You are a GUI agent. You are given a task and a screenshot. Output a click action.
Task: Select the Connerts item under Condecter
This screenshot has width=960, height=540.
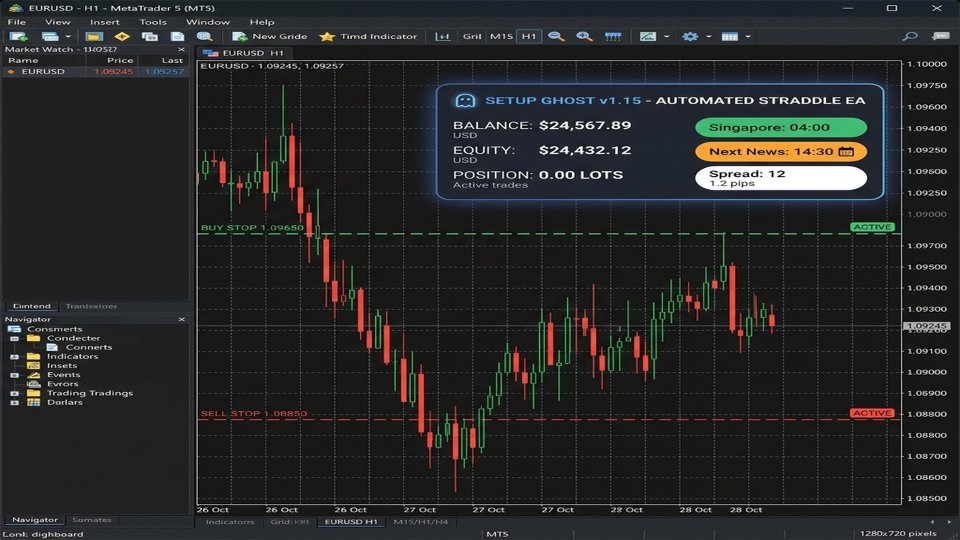pyautogui.click(x=89, y=347)
